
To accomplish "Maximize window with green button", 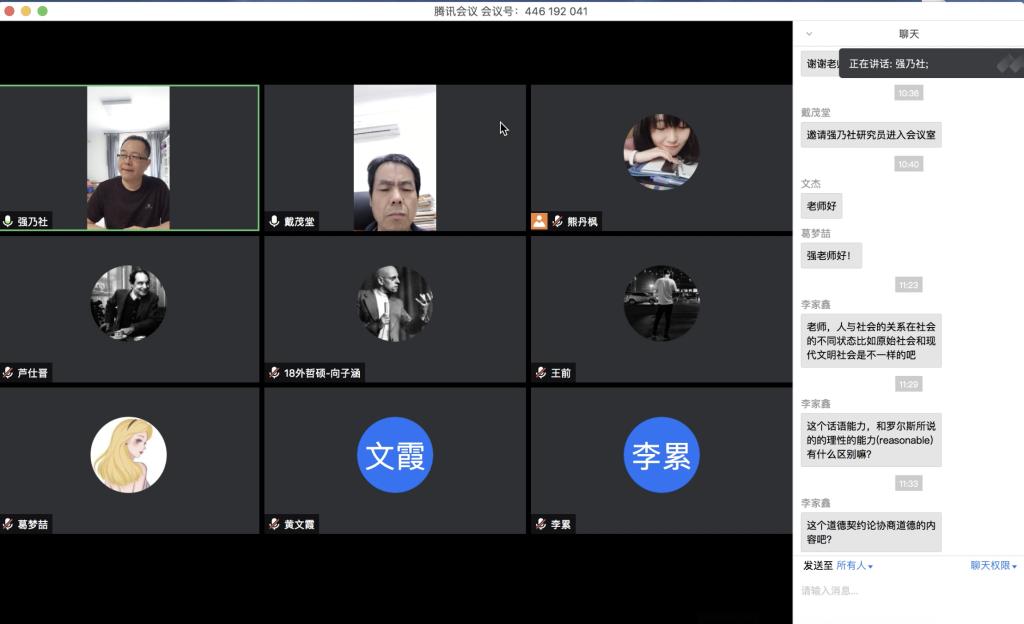I will 42,11.
